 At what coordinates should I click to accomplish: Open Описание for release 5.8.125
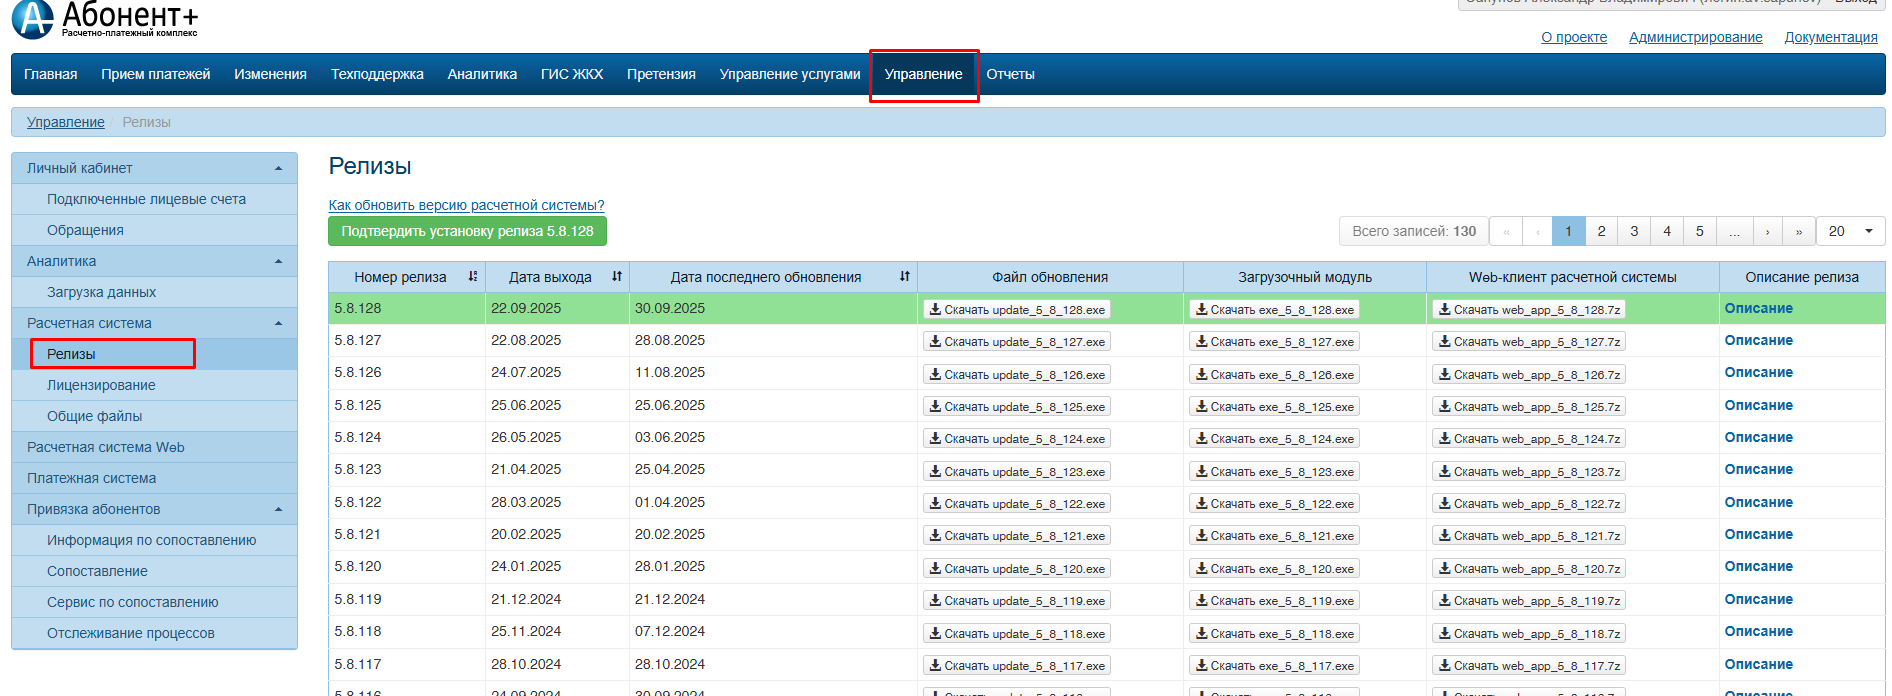tap(1758, 406)
